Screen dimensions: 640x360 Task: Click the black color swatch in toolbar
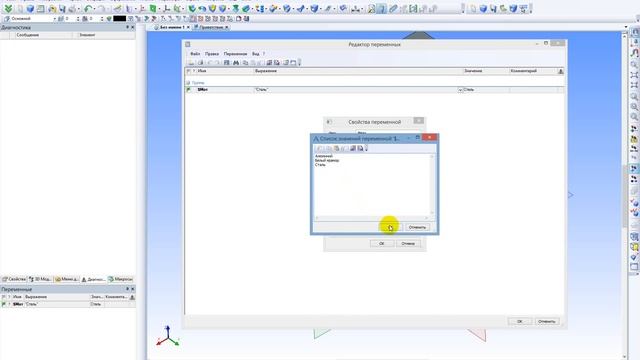[x=120, y=19]
